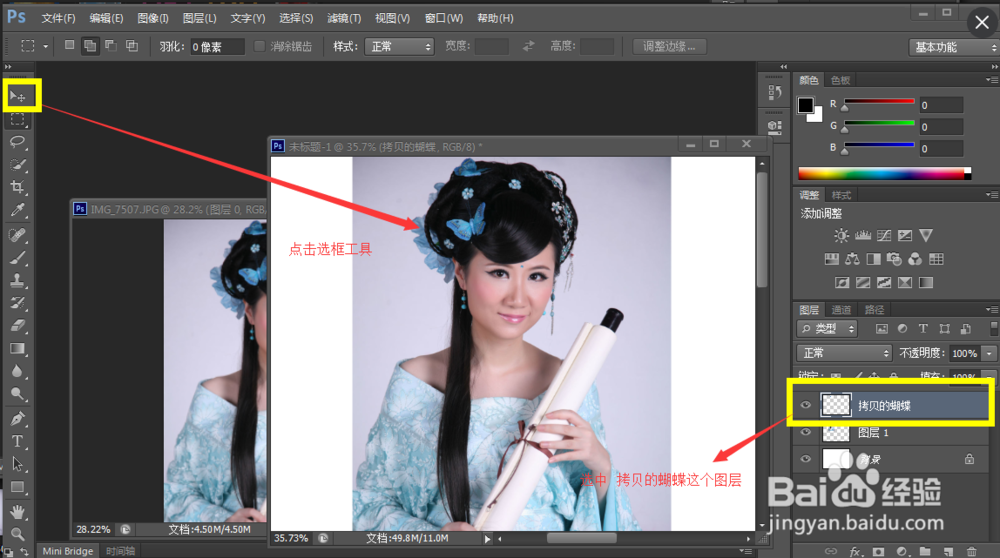Switch to the 通道 channels tab
The height and width of the screenshot is (558, 1000).
tap(841, 310)
